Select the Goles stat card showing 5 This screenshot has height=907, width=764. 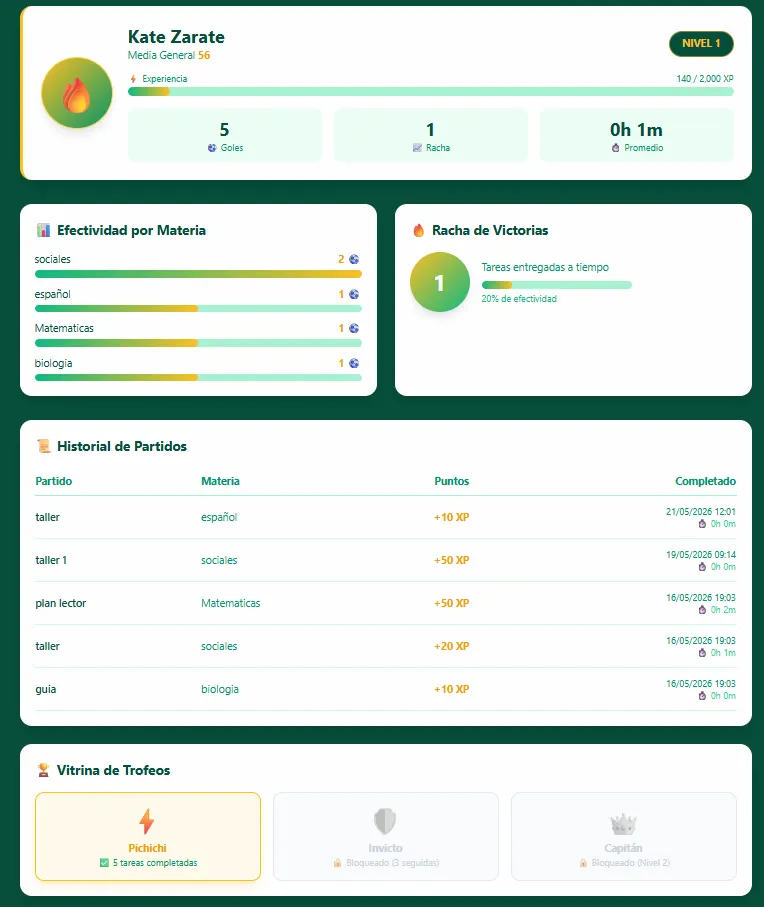click(225, 135)
